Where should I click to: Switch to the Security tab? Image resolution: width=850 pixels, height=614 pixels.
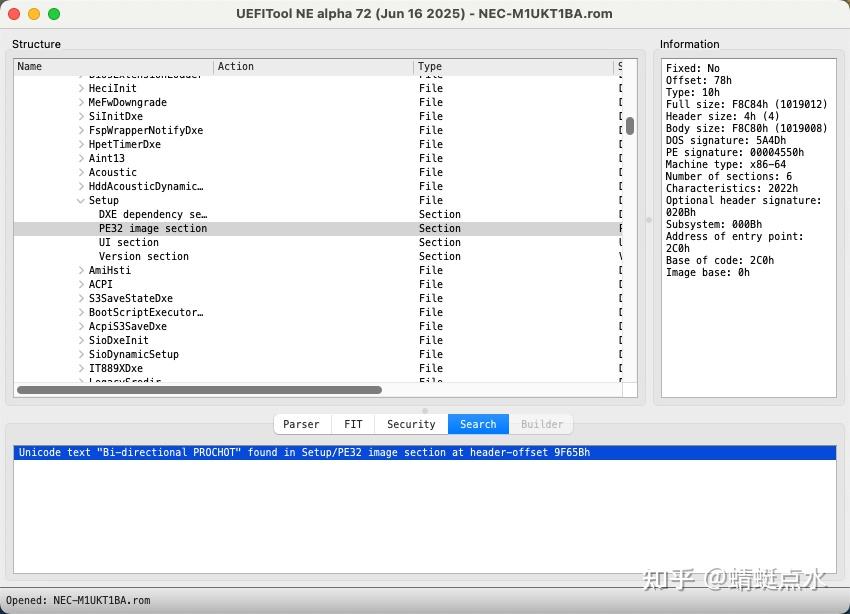click(x=410, y=424)
